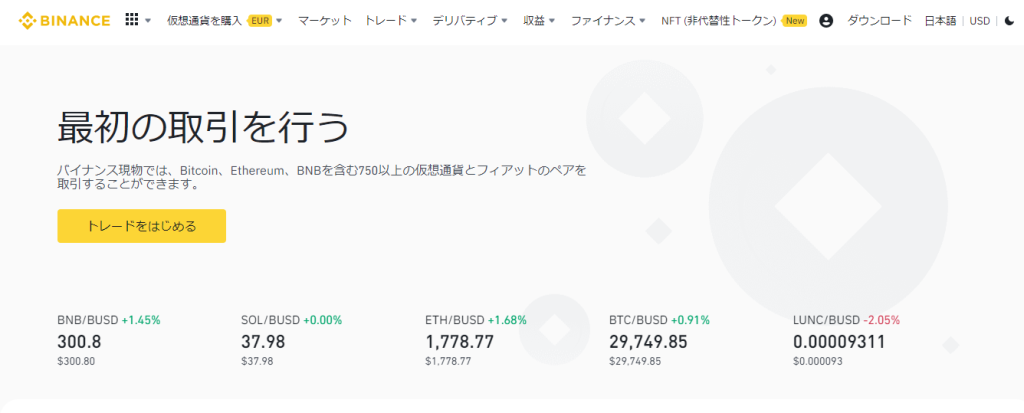
Task: Open NFT (非代替性トークン) page
Action: [x=719, y=20]
